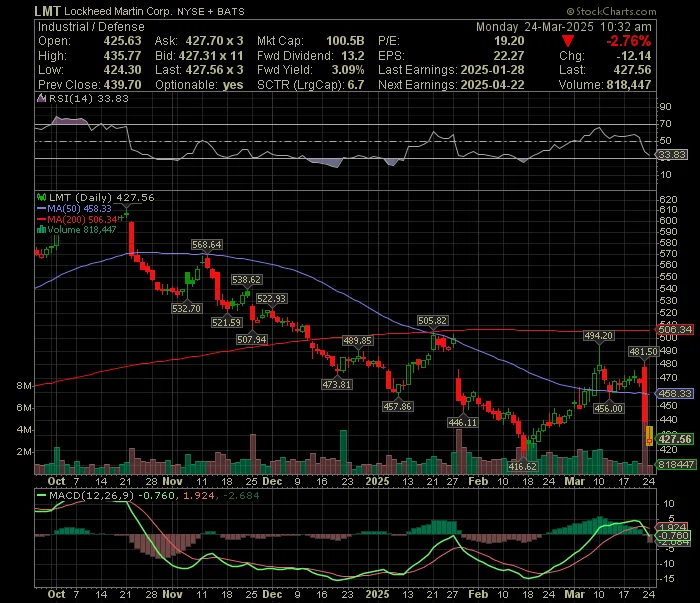Click the last price axis tag 427.56
700x603 pixels.
pyautogui.click(x=675, y=439)
